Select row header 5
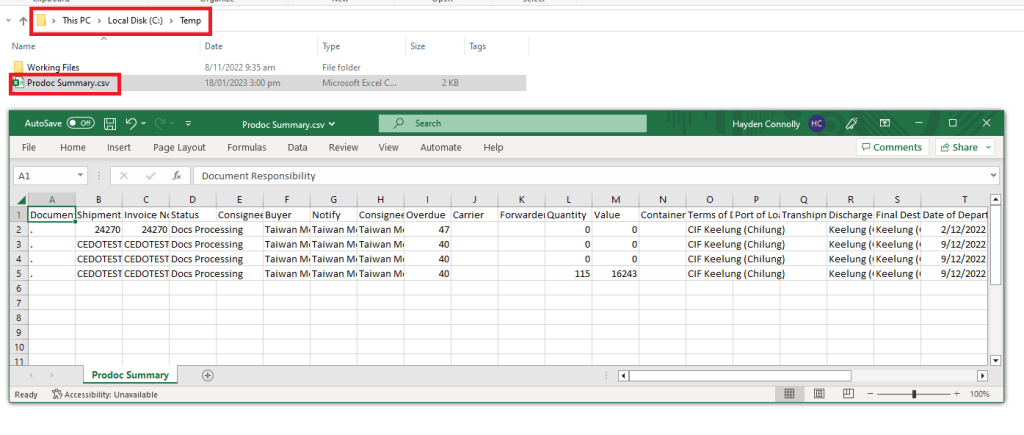The image size is (1024, 435). (x=20, y=274)
